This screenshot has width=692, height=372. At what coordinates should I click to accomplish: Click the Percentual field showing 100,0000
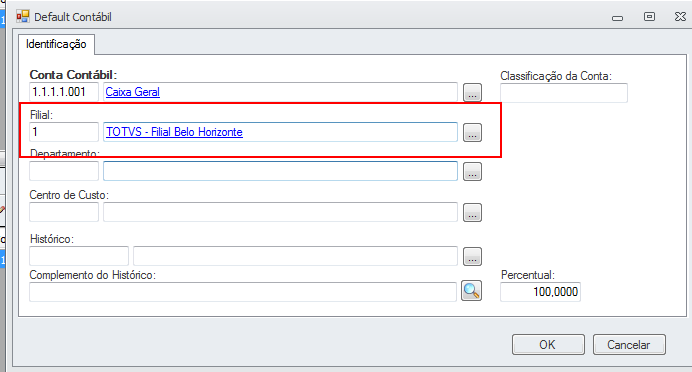(x=540, y=292)
